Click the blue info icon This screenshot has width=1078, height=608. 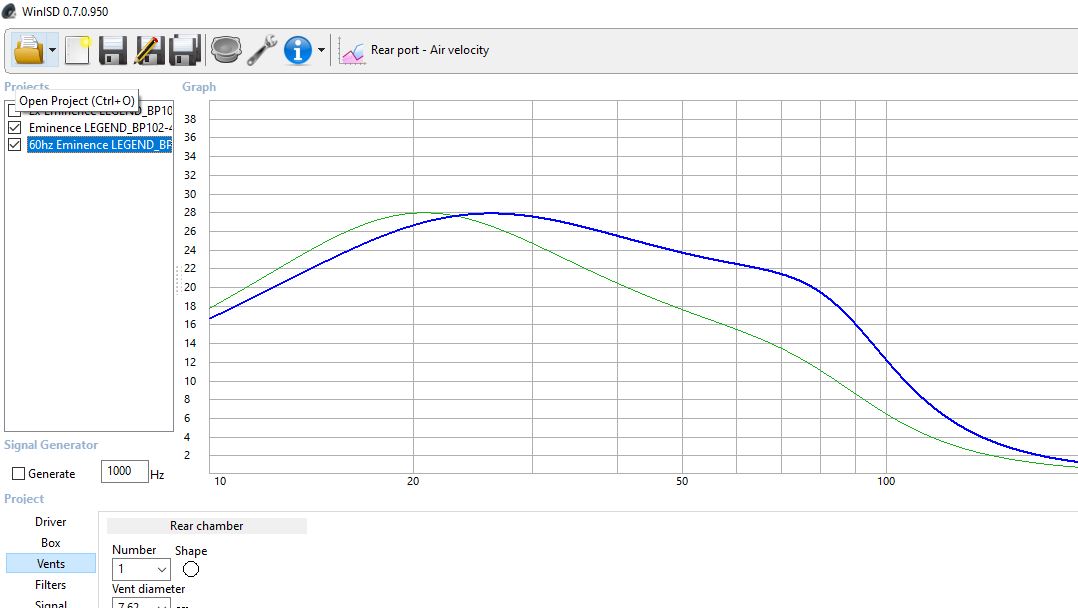(x=298, y=50)
